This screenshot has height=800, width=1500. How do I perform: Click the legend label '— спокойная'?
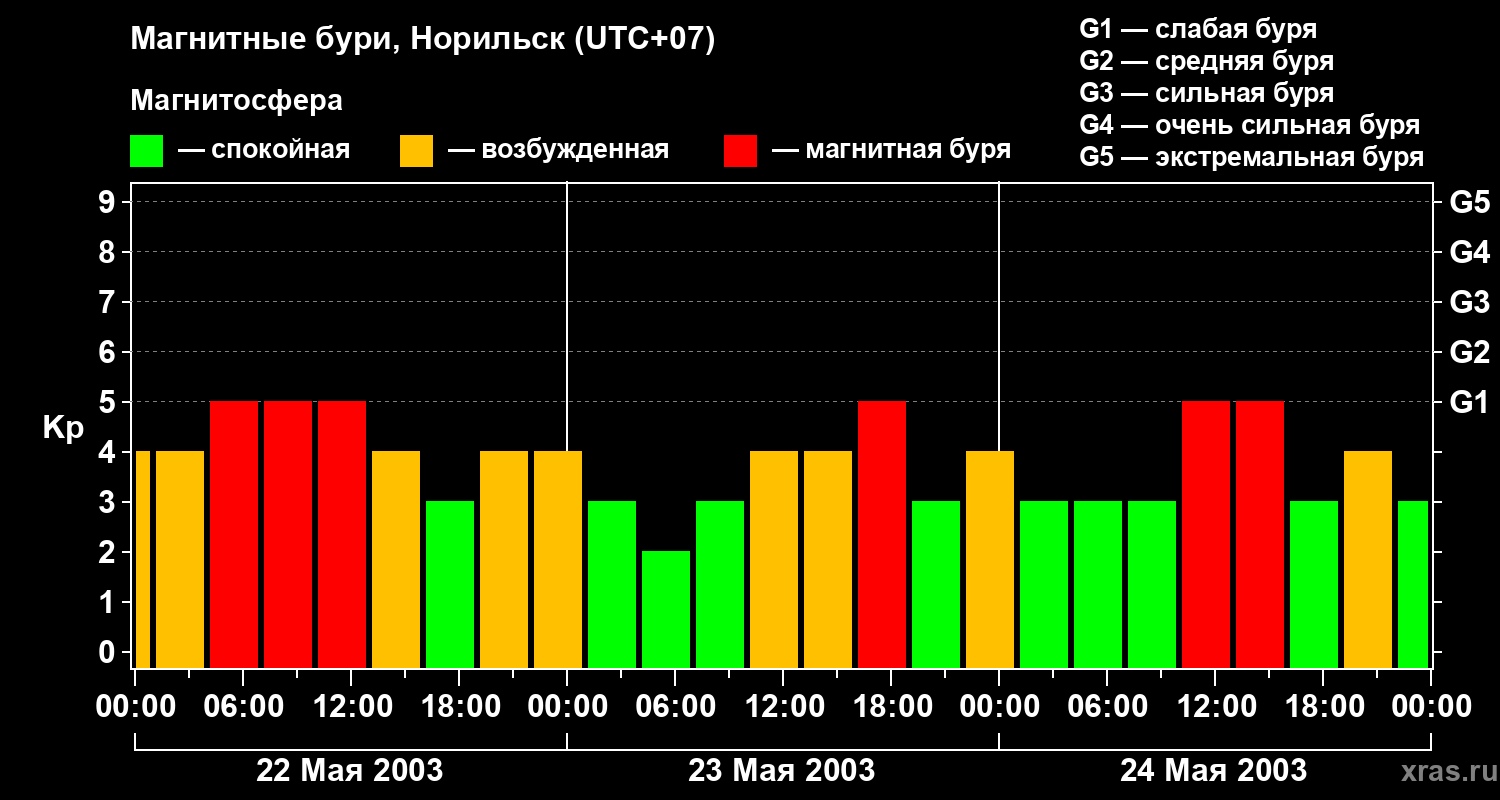tap(264, 150)
